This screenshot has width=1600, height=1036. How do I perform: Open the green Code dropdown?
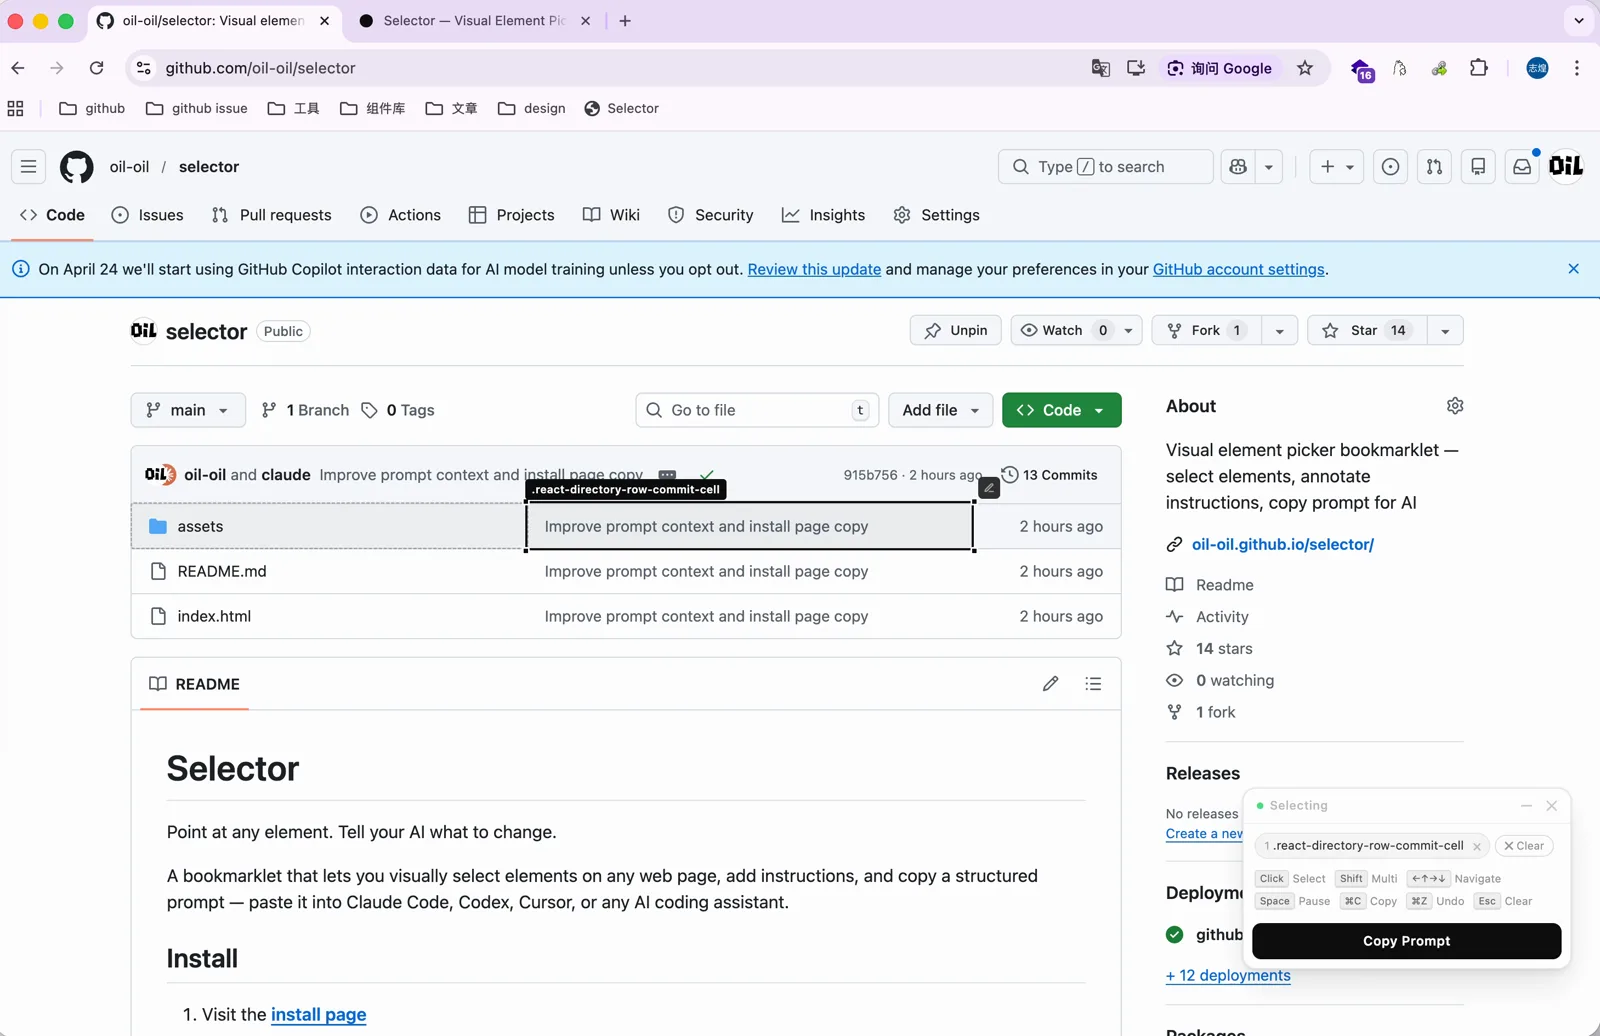pos(1061,410)
